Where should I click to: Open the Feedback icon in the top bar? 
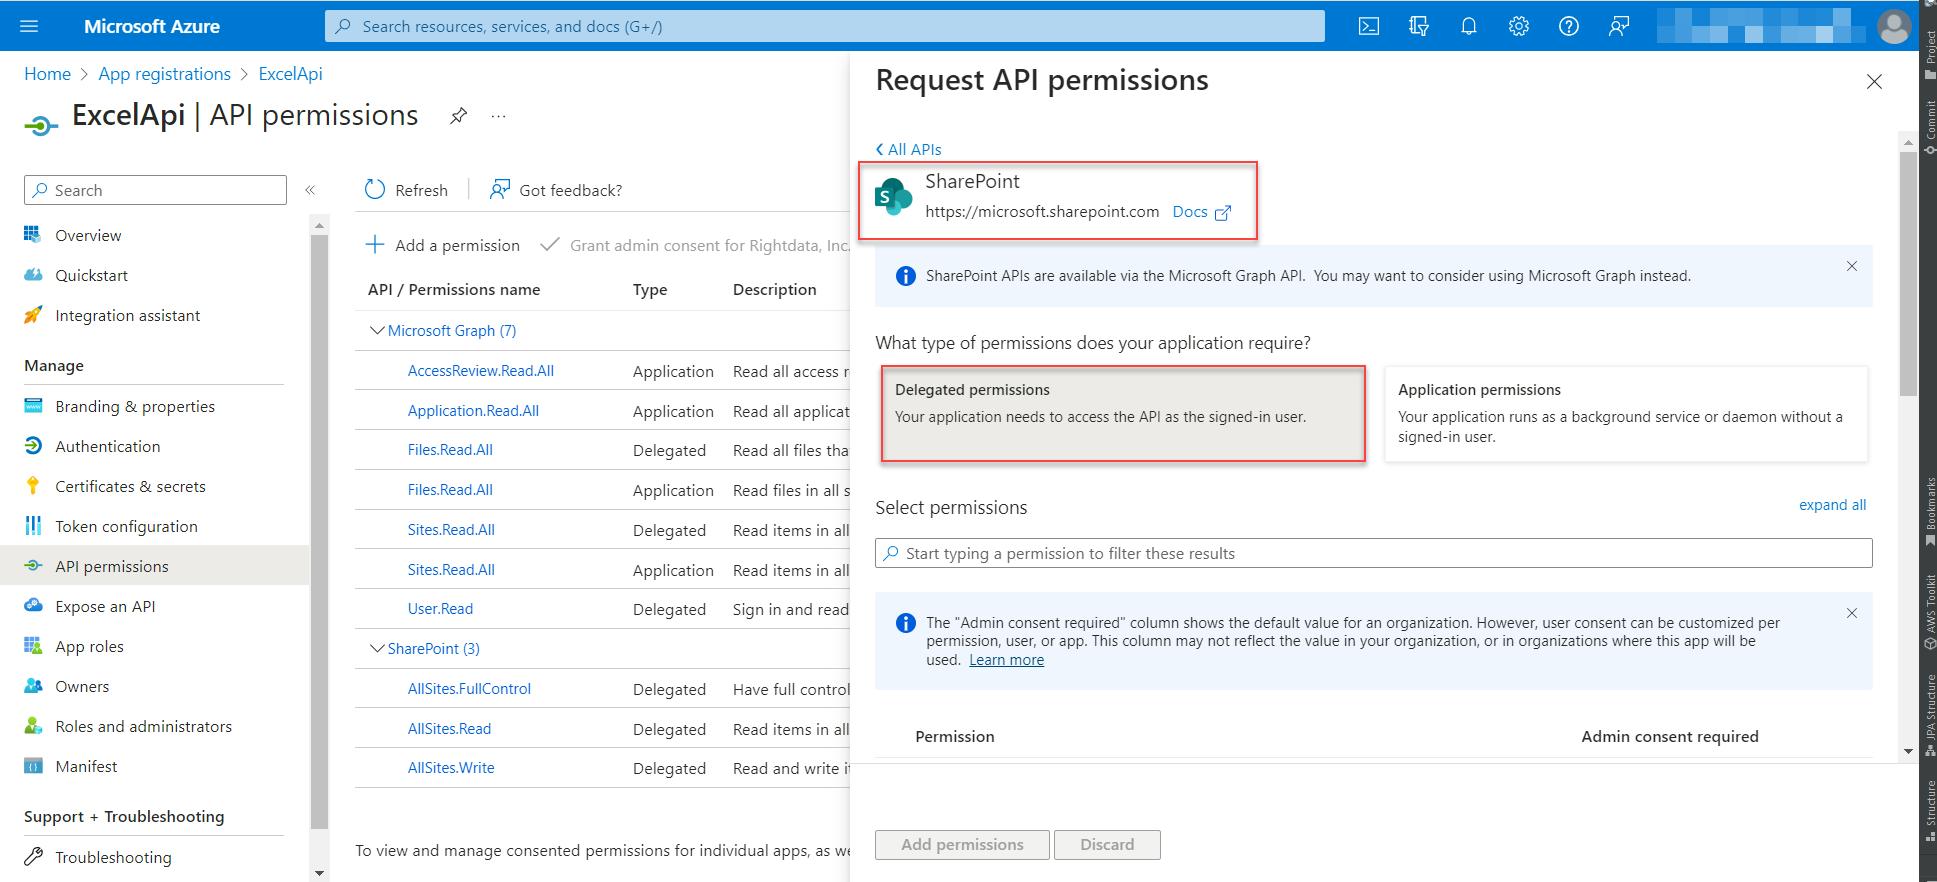coord(1618,27)
